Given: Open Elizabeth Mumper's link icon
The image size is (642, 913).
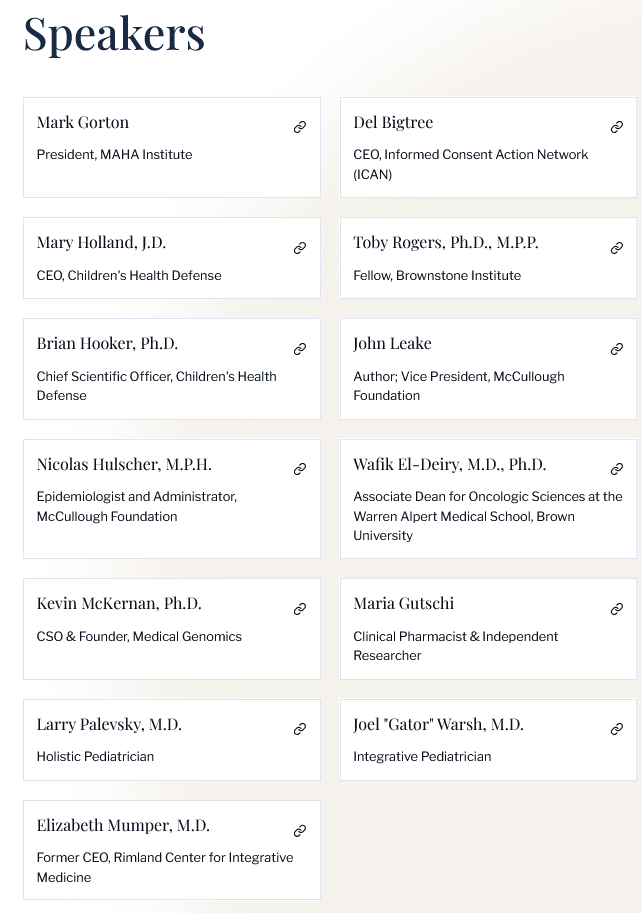Looking at the screenshot, I should tap(299, 831).
